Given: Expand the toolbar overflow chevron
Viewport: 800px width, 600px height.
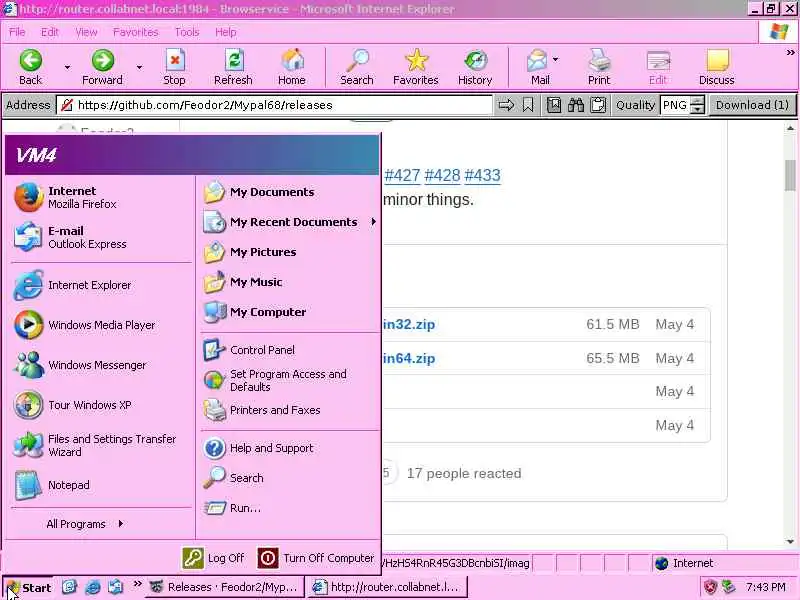Looking at the screenshot, I should 790,53.
